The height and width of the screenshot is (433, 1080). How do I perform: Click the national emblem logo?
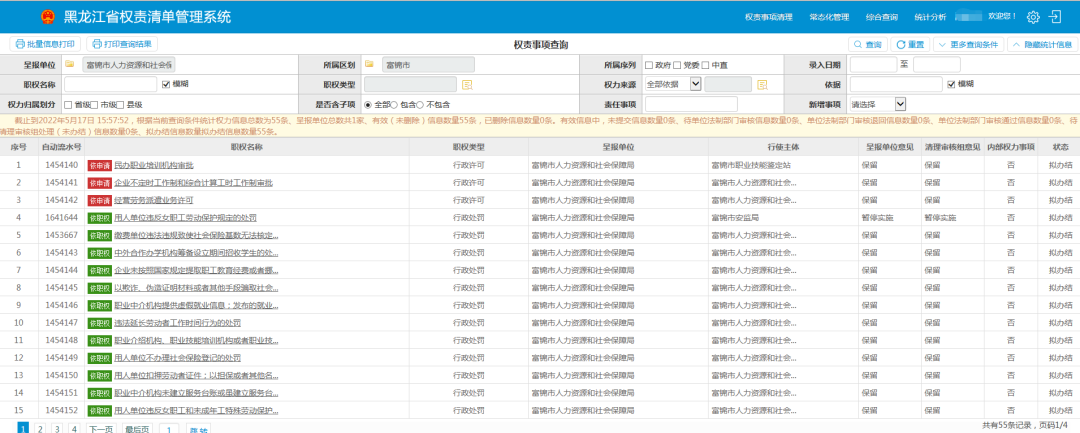[48, 17]
